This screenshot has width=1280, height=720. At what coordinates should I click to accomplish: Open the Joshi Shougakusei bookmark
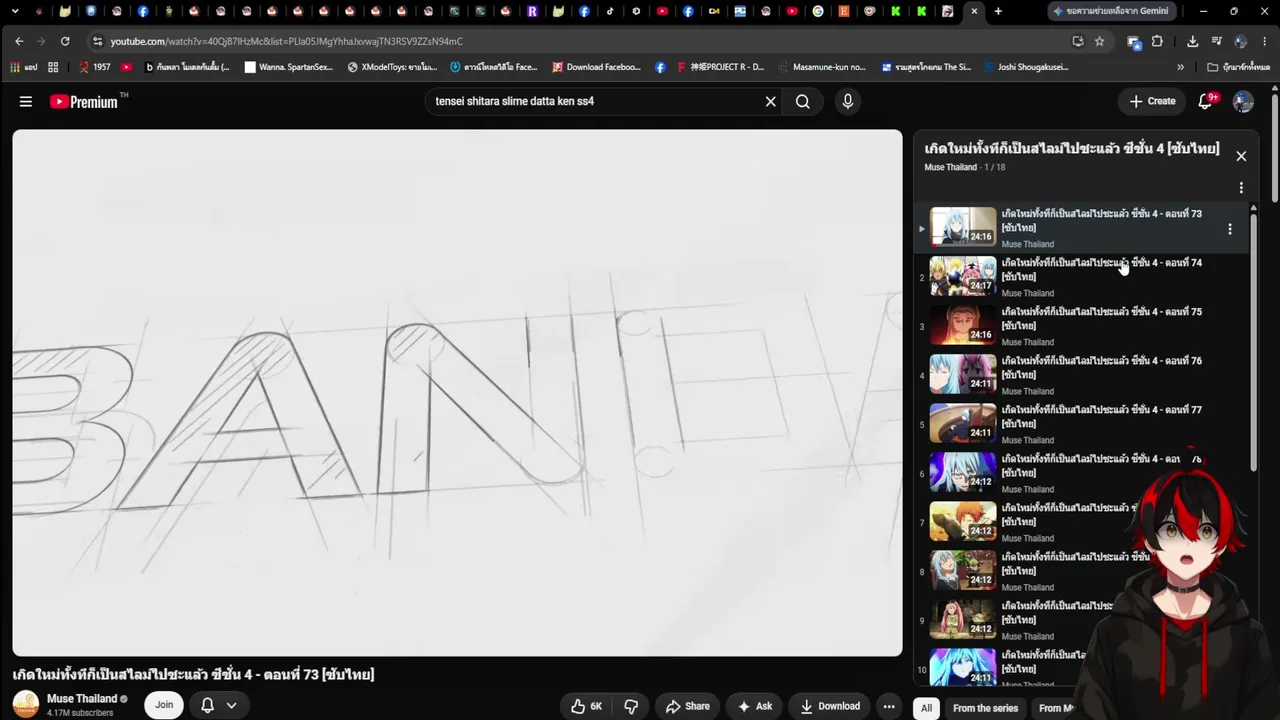click(1027, 67)
